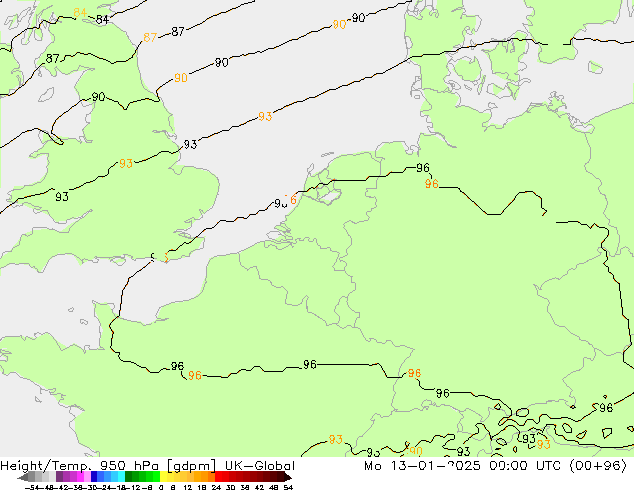Pick the darkest green swatch in the legend

click(129, 477)
